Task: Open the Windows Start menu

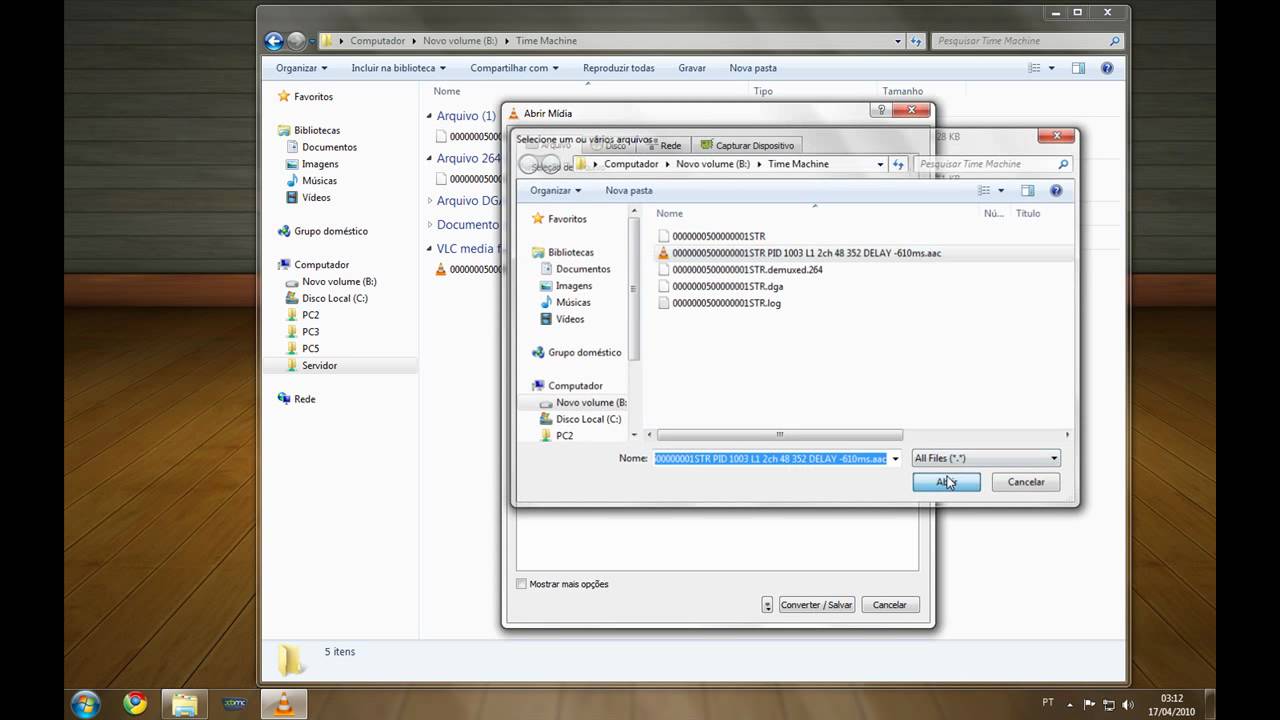Action: 85,704
